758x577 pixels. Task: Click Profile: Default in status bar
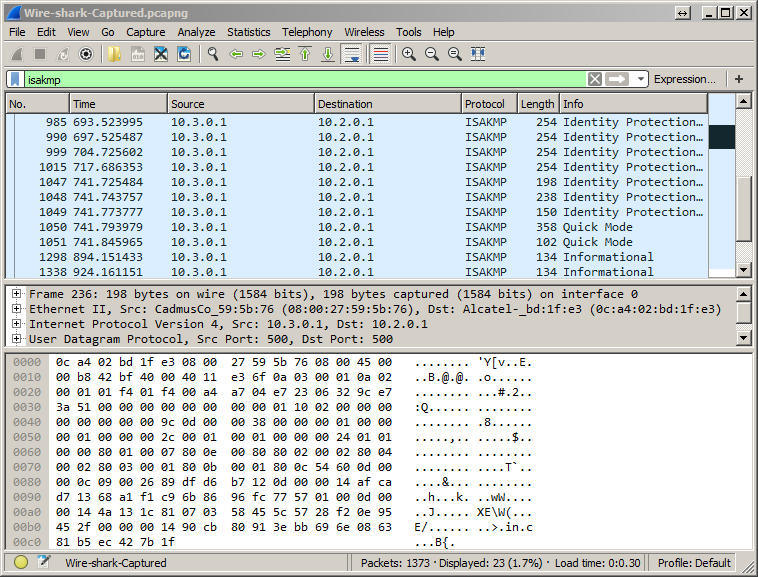tap(694, 563)
